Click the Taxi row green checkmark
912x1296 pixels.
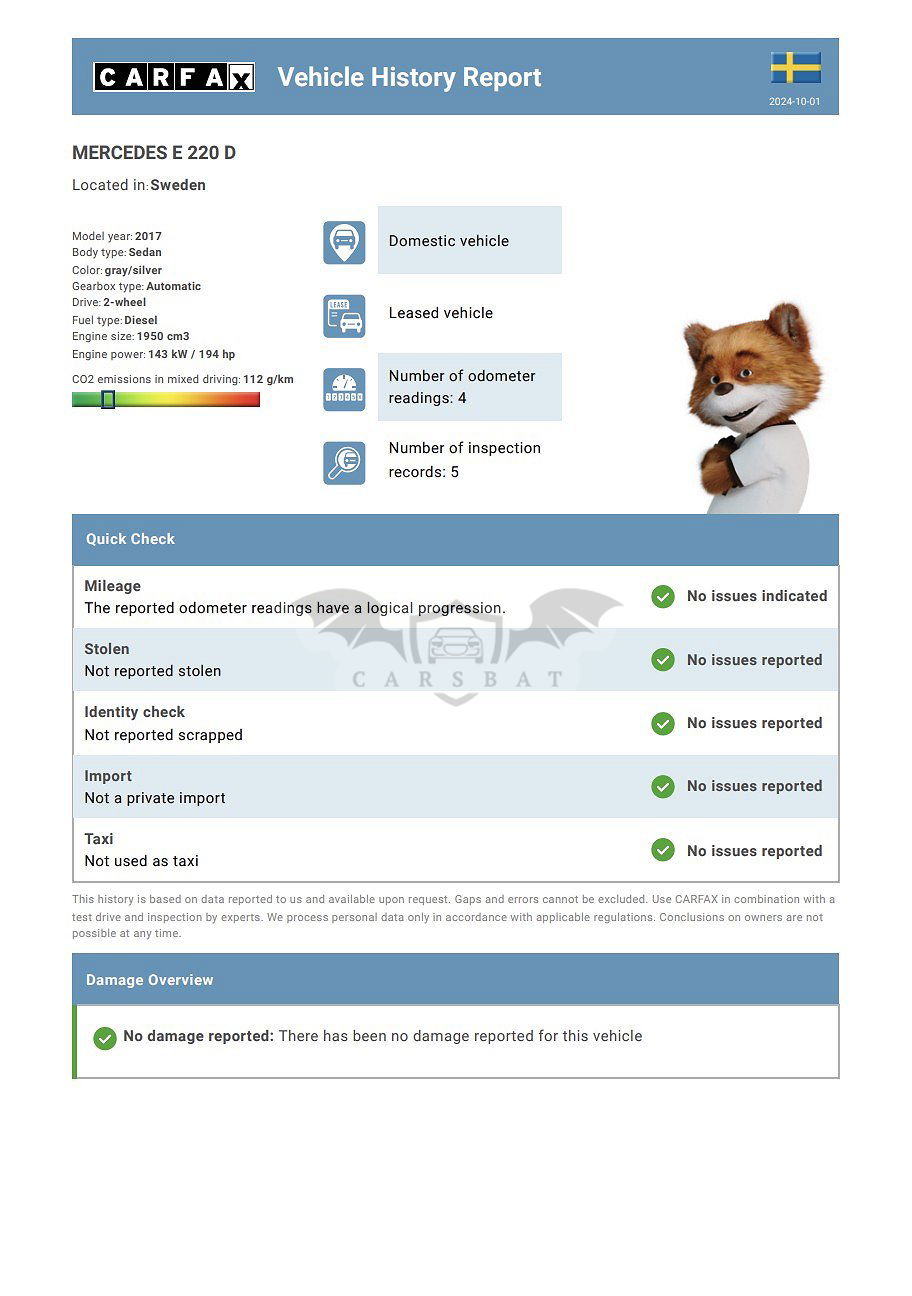point(662,850)
